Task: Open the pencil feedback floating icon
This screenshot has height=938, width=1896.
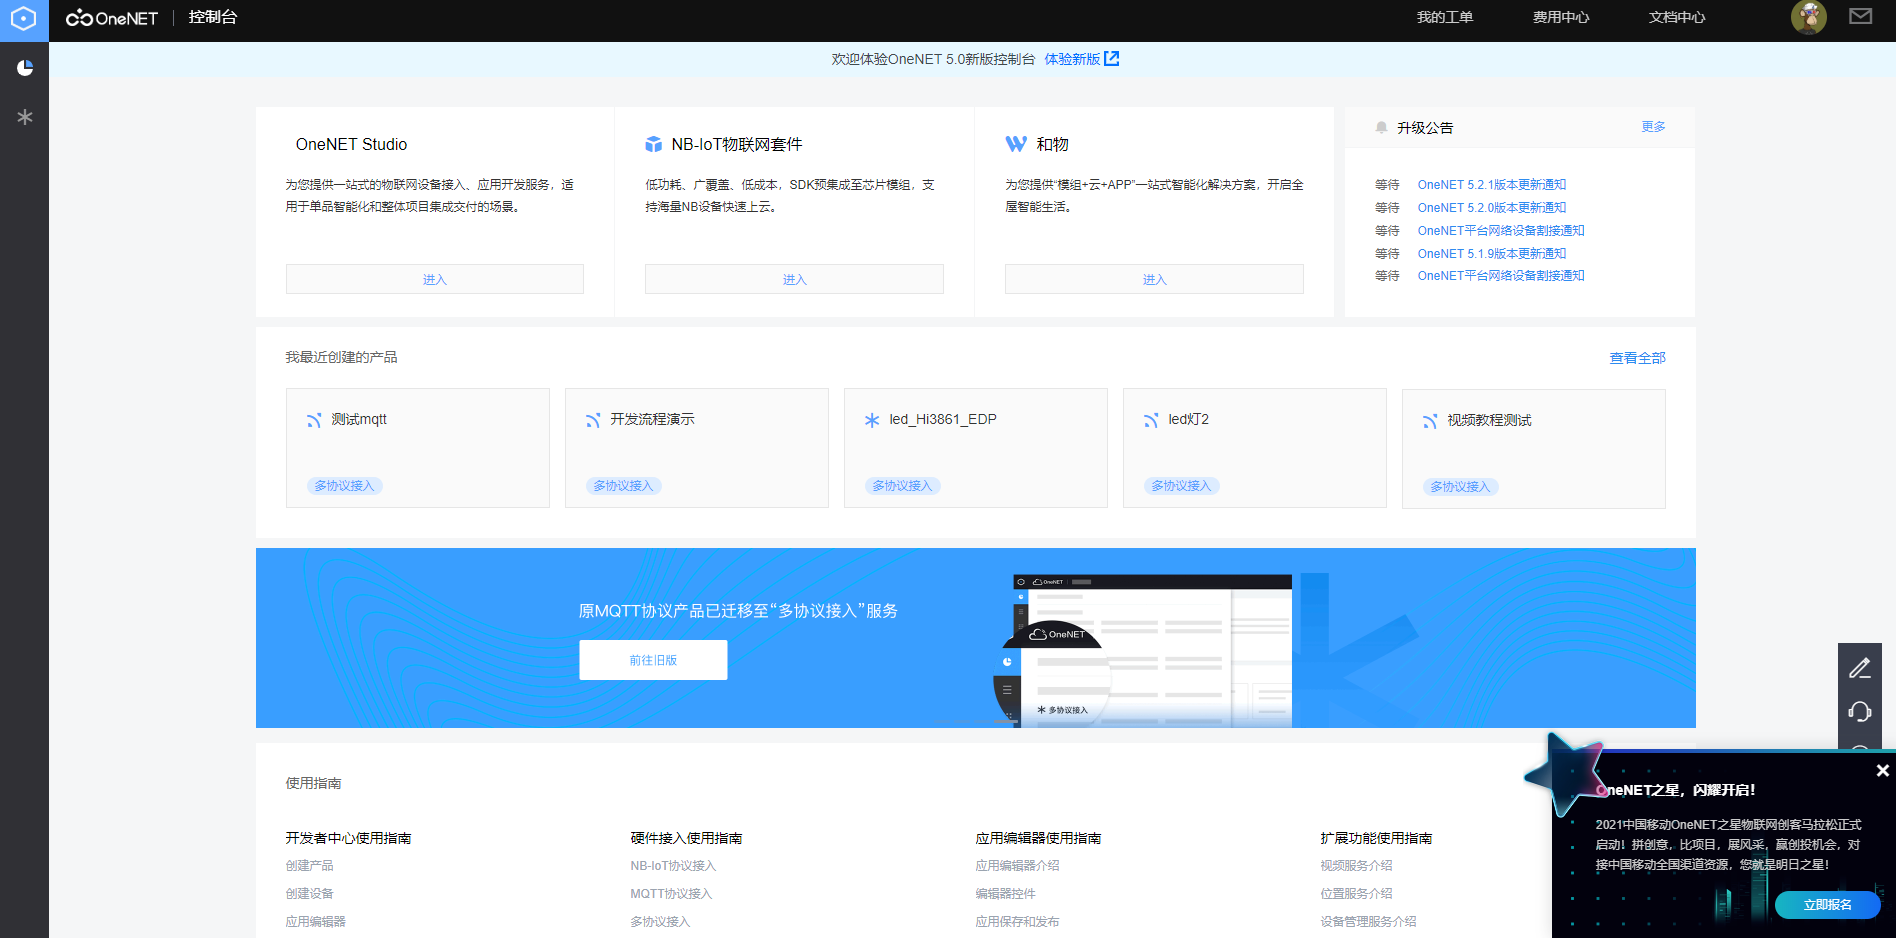Action: 1860,668
